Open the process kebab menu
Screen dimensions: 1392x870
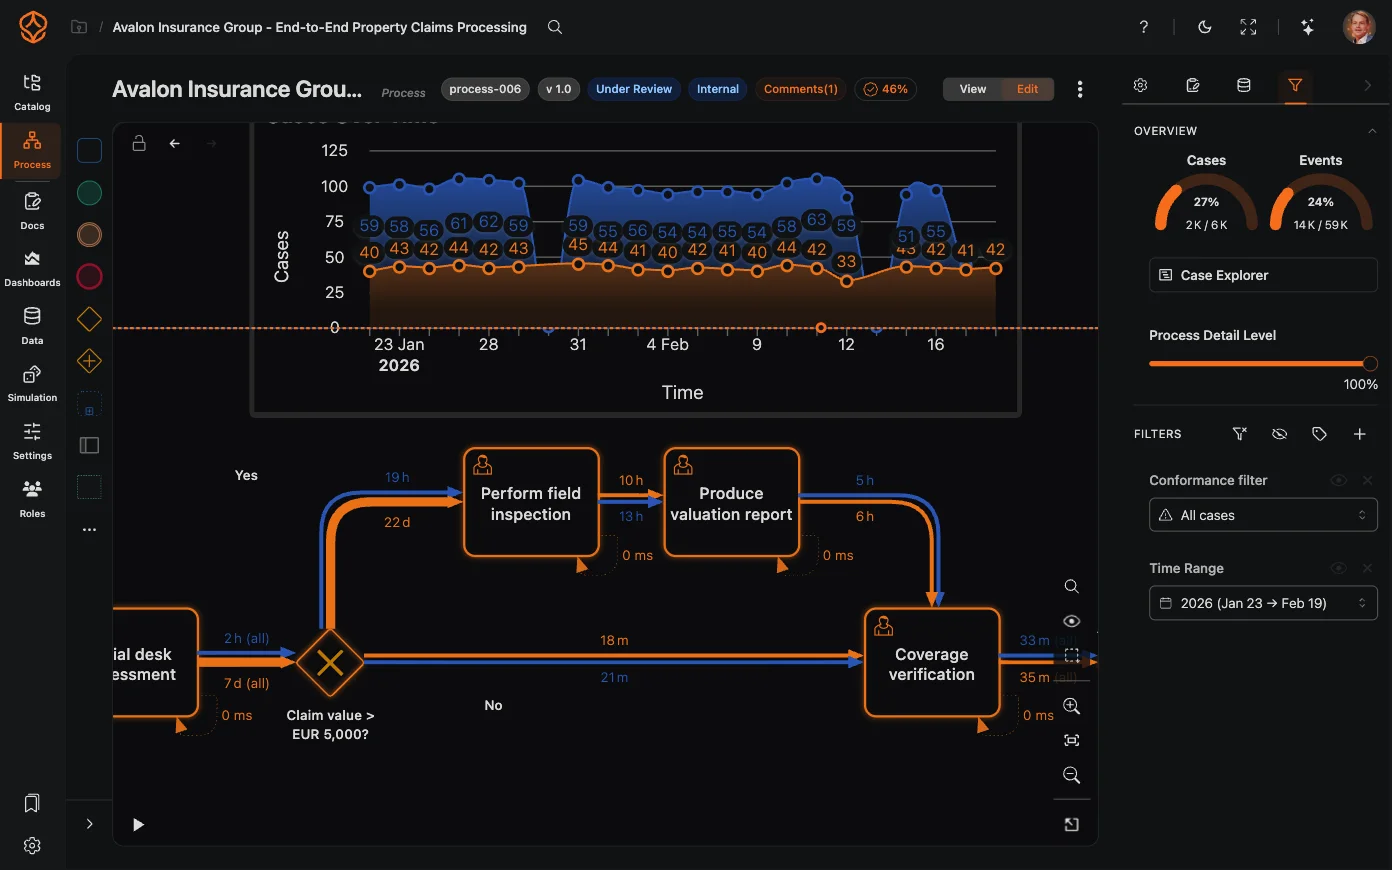coord(1080,89)
